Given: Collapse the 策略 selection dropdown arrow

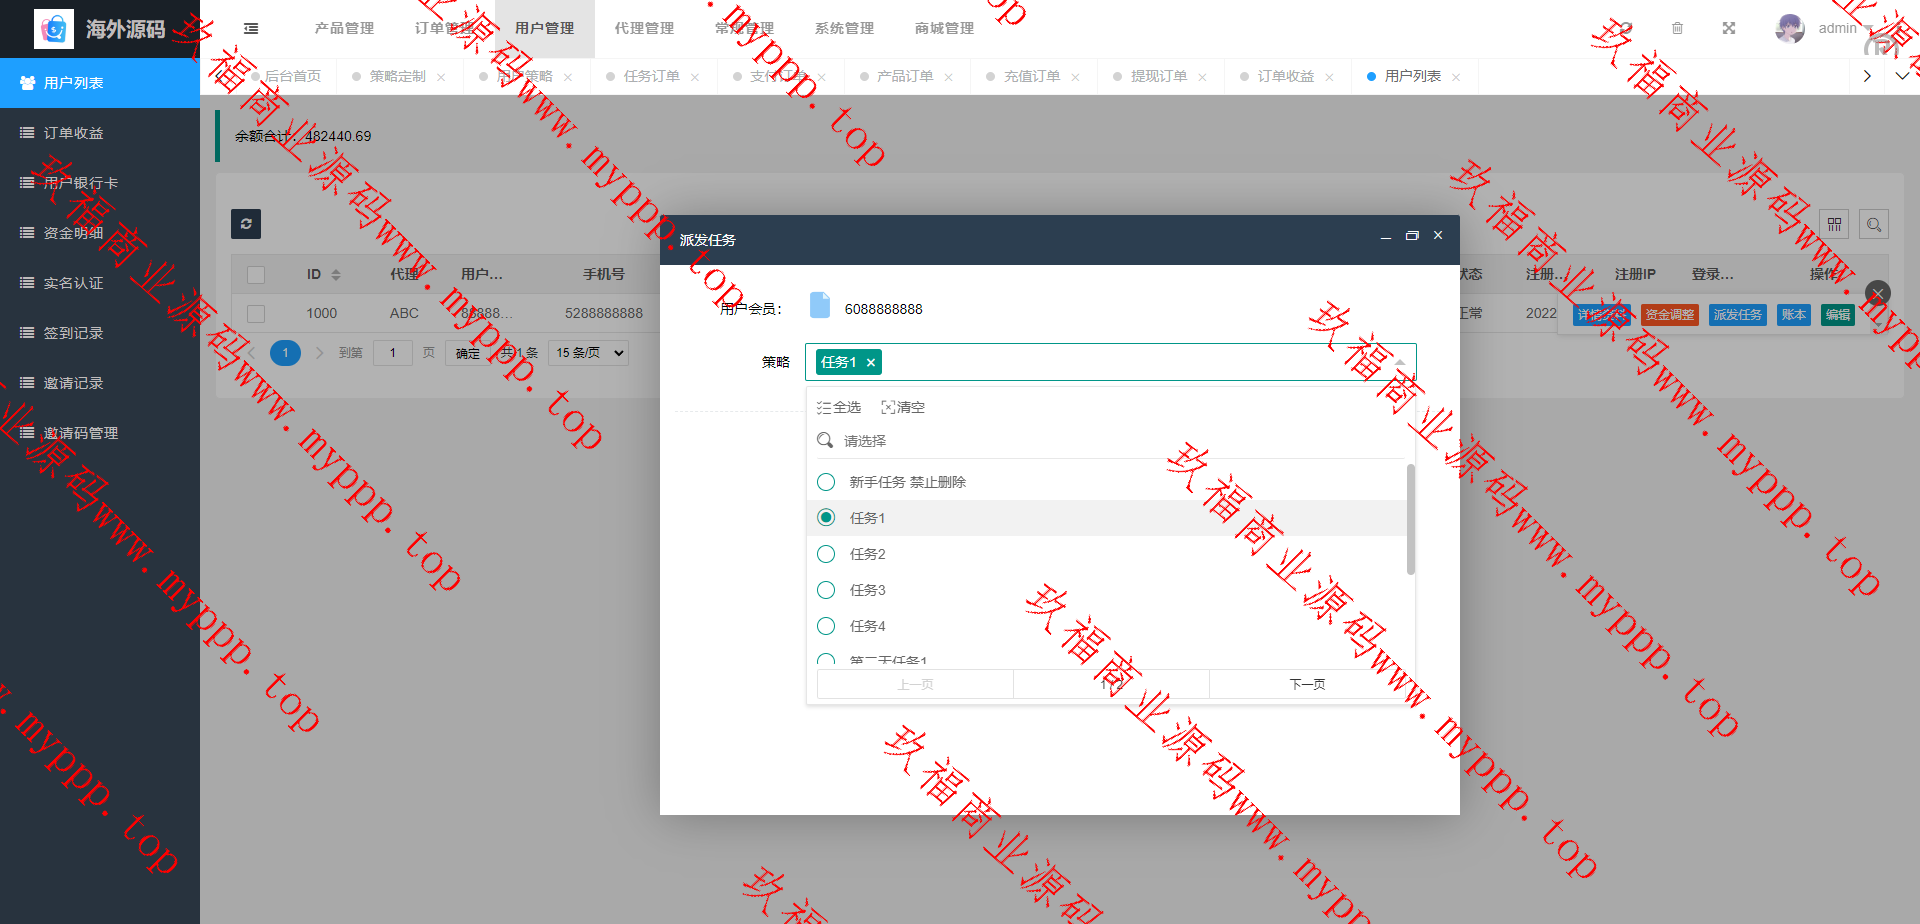Looking at the screenshot, I should click(x=1400, y=362).
